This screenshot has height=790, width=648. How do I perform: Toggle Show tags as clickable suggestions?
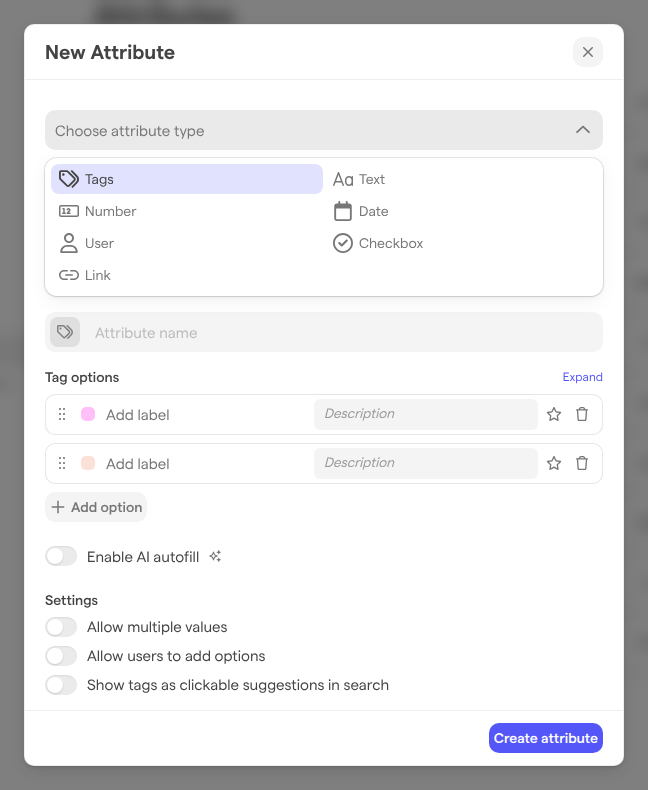point(61,685)
